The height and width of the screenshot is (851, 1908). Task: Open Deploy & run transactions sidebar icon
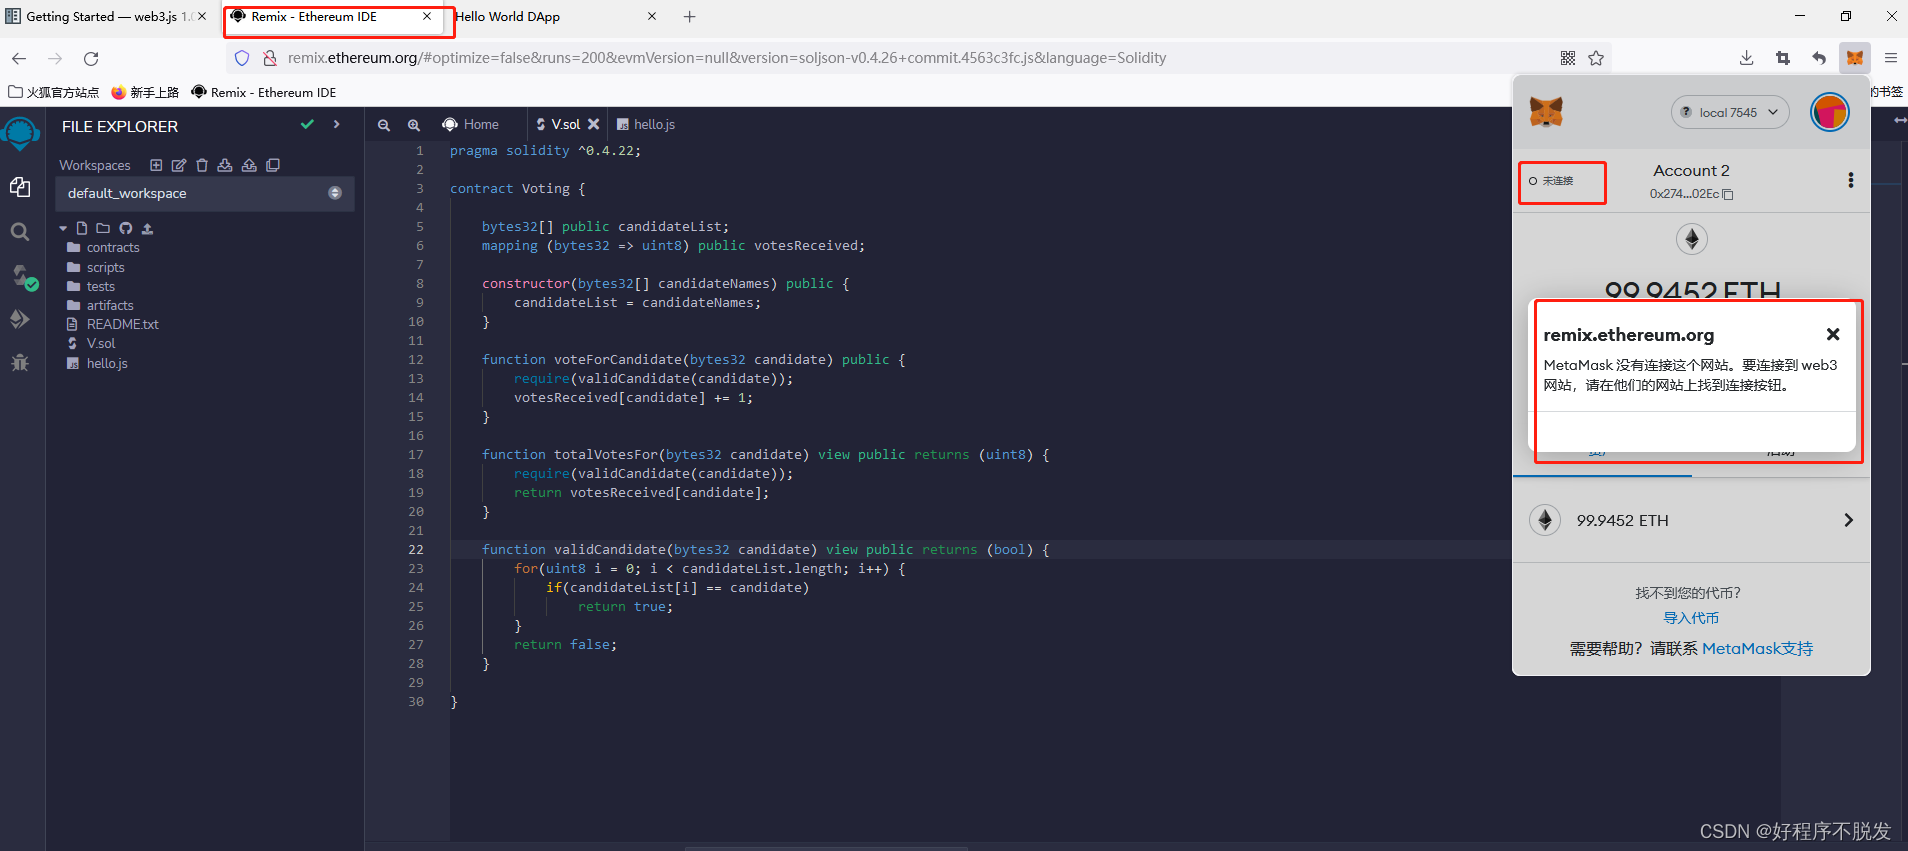pyautogui.click(x=20, y=319)
